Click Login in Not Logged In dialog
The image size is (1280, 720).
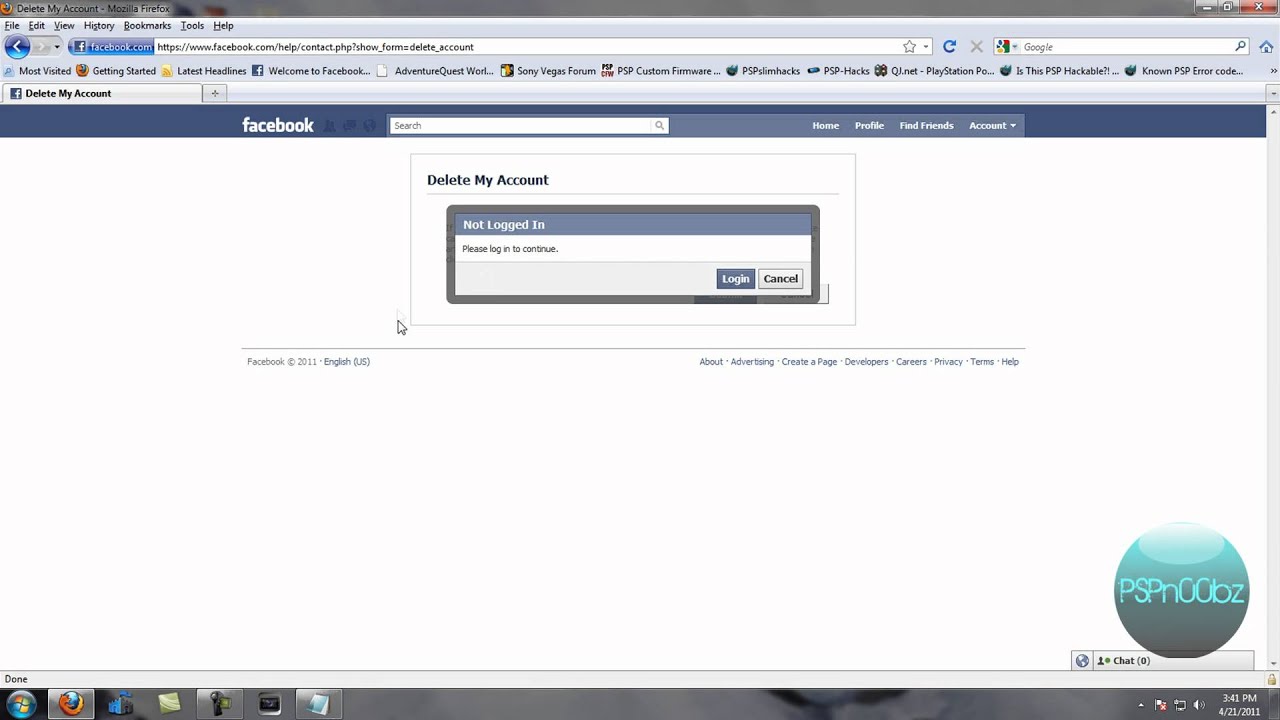point(735,279)
